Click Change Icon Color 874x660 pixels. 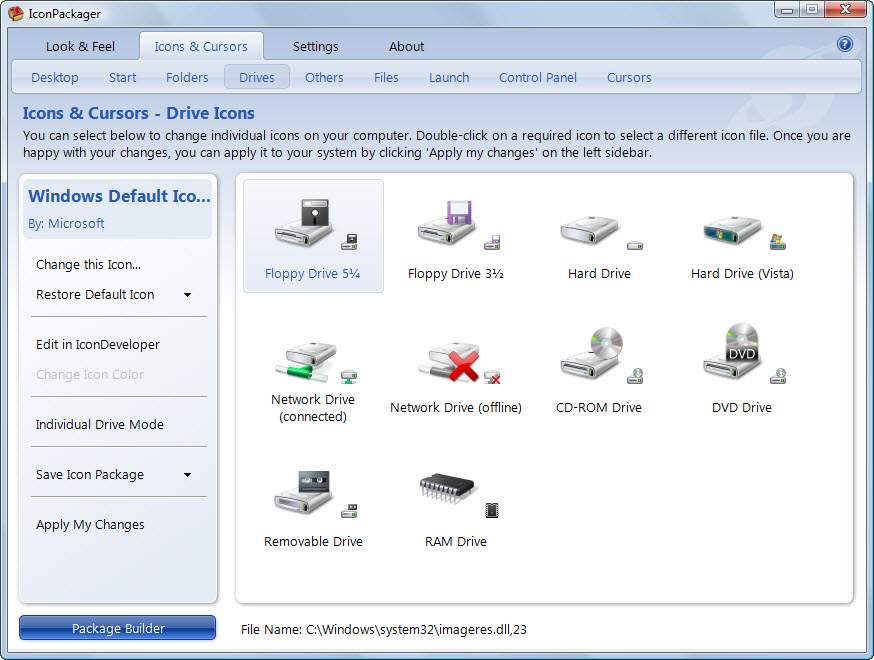[90, 375]
